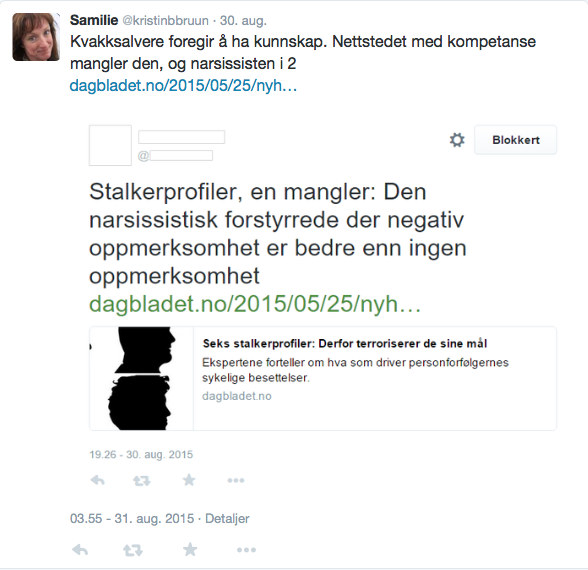
Task: Open more options on embedded tweet
Action: click(x=236, y=480)
